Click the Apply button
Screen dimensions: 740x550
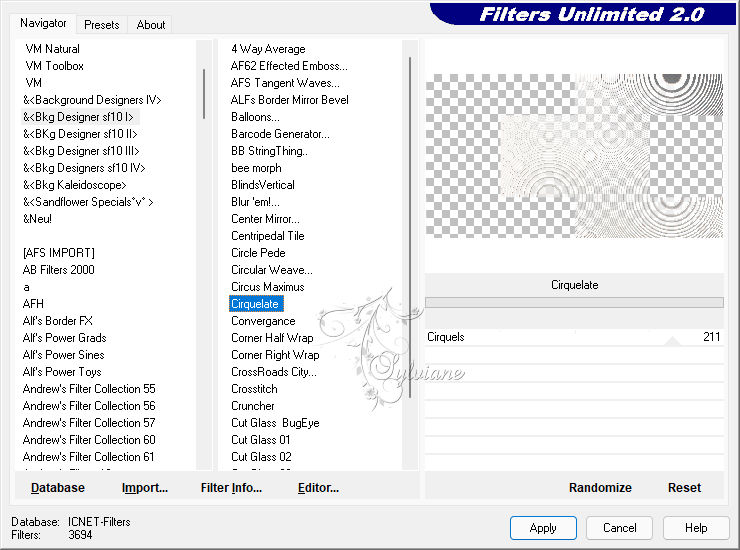click(543, 528)
